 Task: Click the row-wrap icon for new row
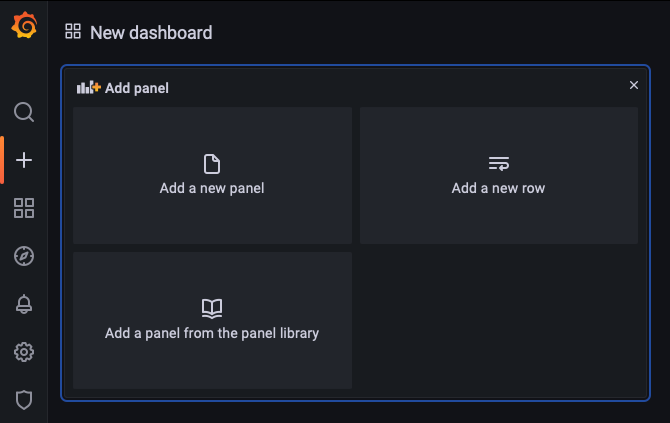[x=498, y=164]
